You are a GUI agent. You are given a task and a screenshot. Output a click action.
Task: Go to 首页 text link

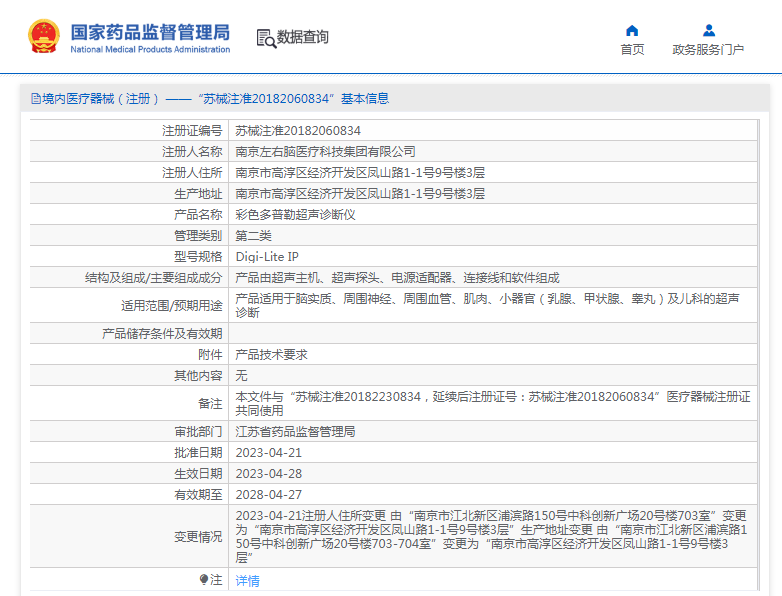[x=632, y=49]
